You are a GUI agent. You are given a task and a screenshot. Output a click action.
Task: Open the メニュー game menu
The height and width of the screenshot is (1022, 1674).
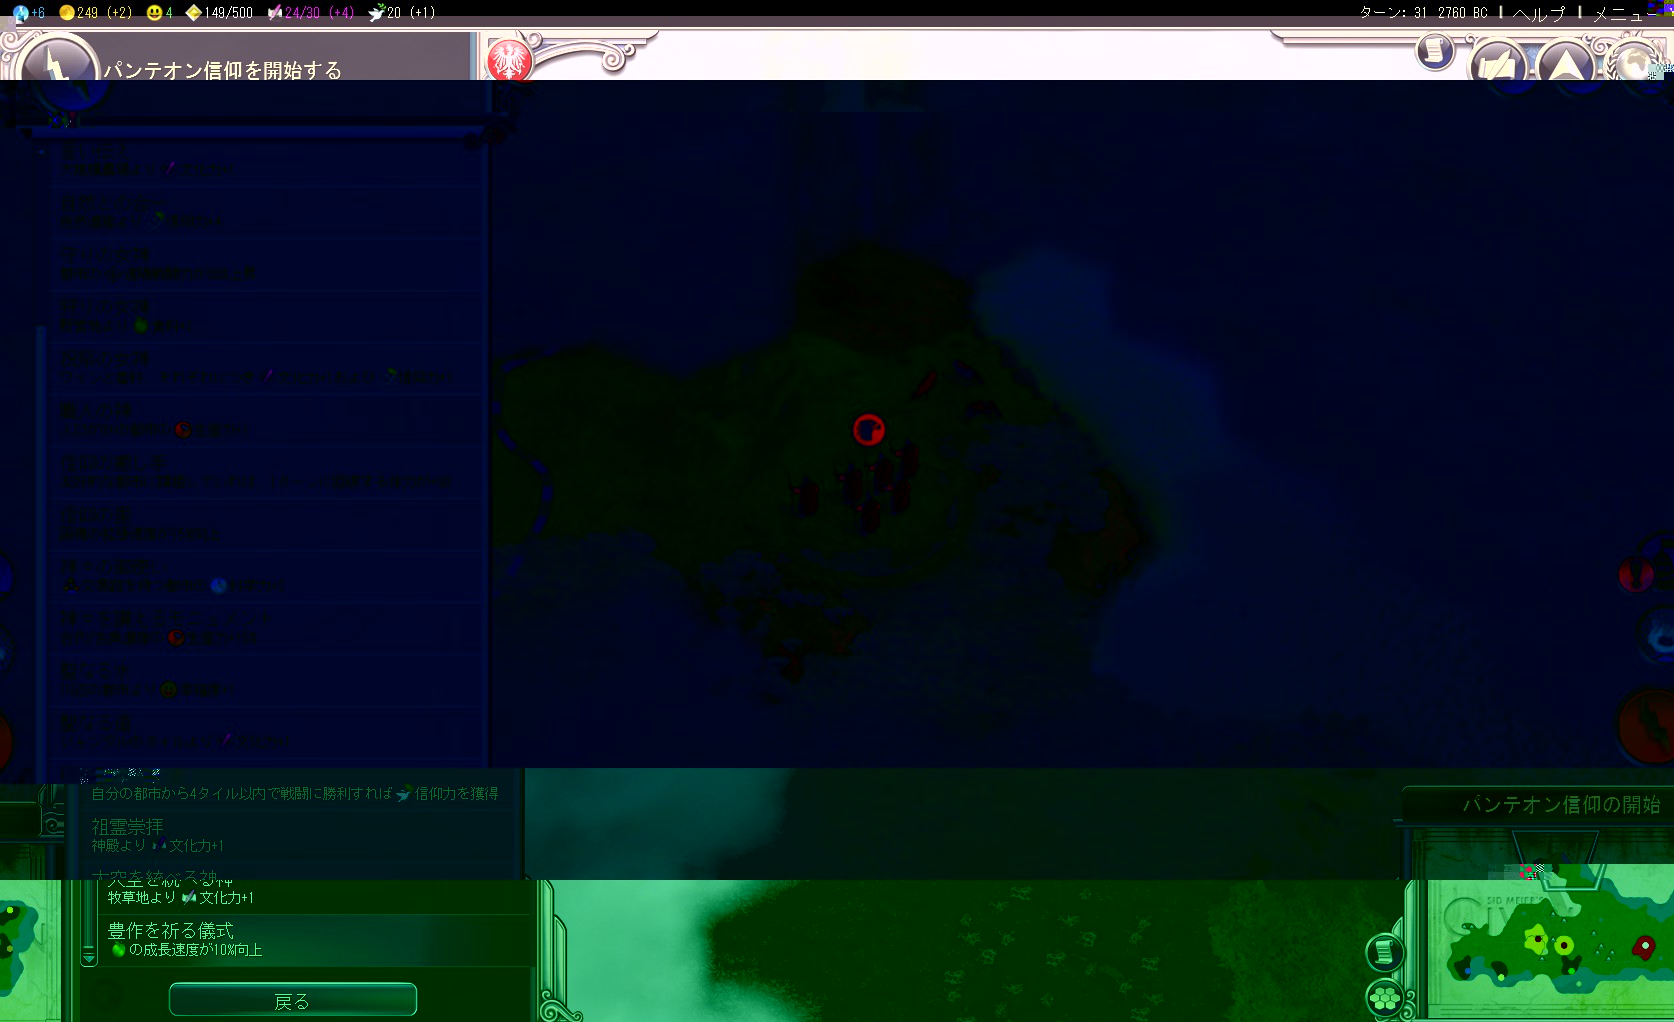(x=1624, y=13)
